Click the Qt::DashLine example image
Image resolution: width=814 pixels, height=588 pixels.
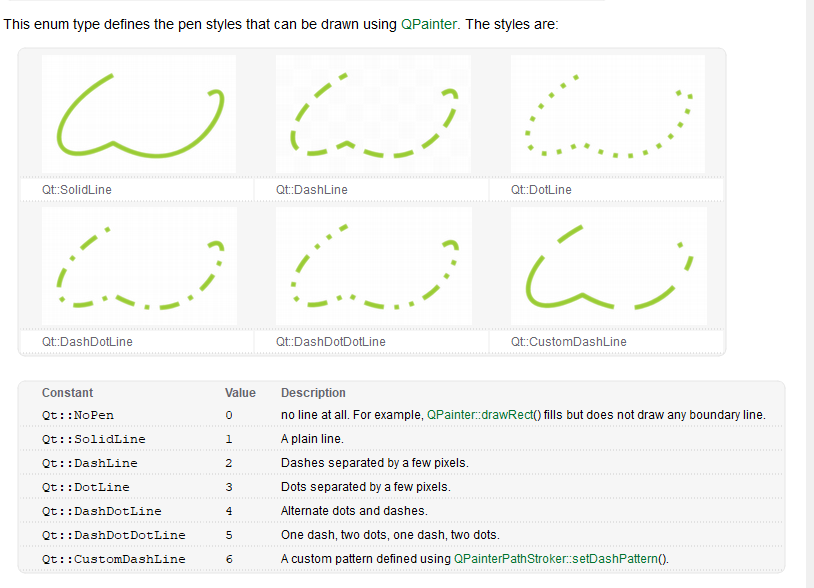tap(373, 114)
